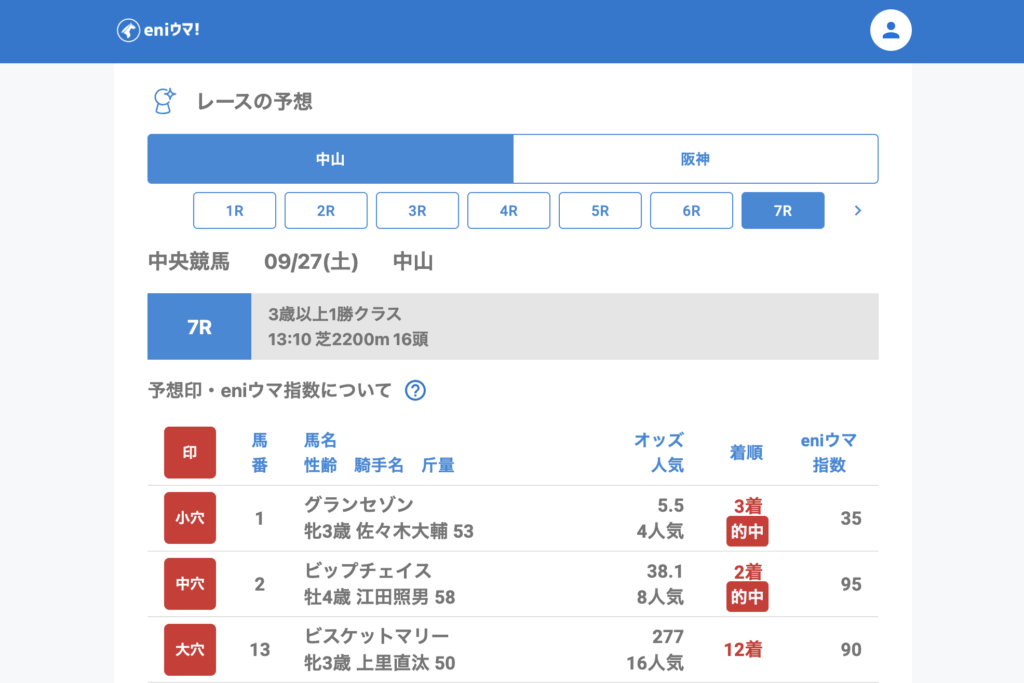Select race 5R

(600, 211)
